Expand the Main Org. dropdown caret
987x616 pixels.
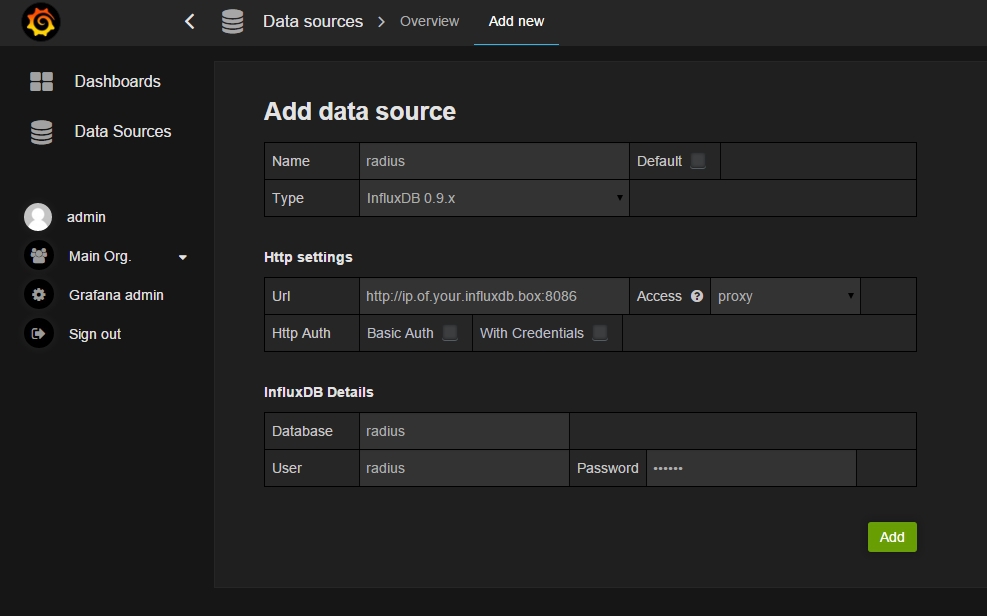pyautogui.click(x=183, y=257)
